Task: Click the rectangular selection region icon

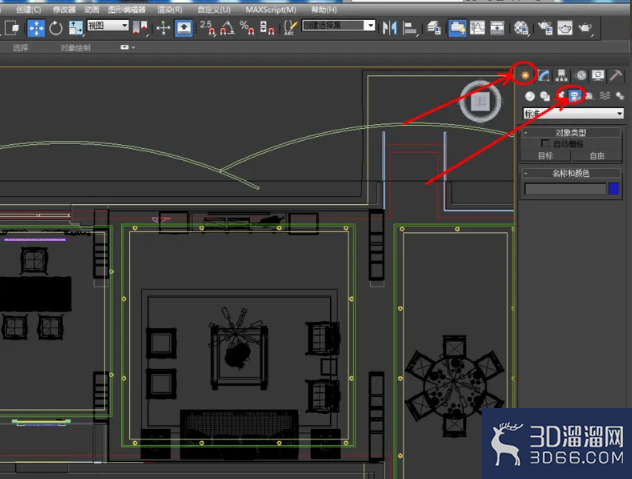Action: coord(12,28)
